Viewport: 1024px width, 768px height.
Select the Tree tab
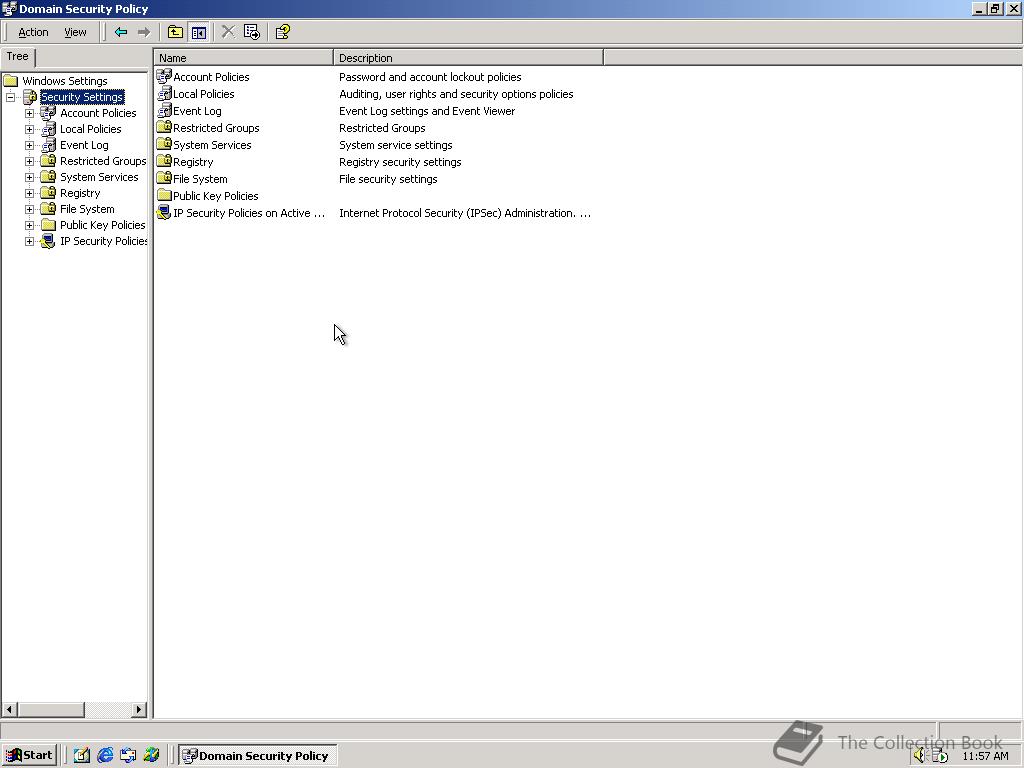tap(18, 57)
